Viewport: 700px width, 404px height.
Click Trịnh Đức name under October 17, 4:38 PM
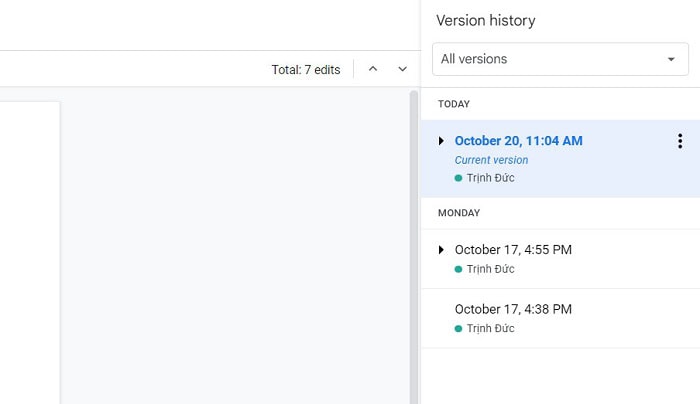pos(490,328)
